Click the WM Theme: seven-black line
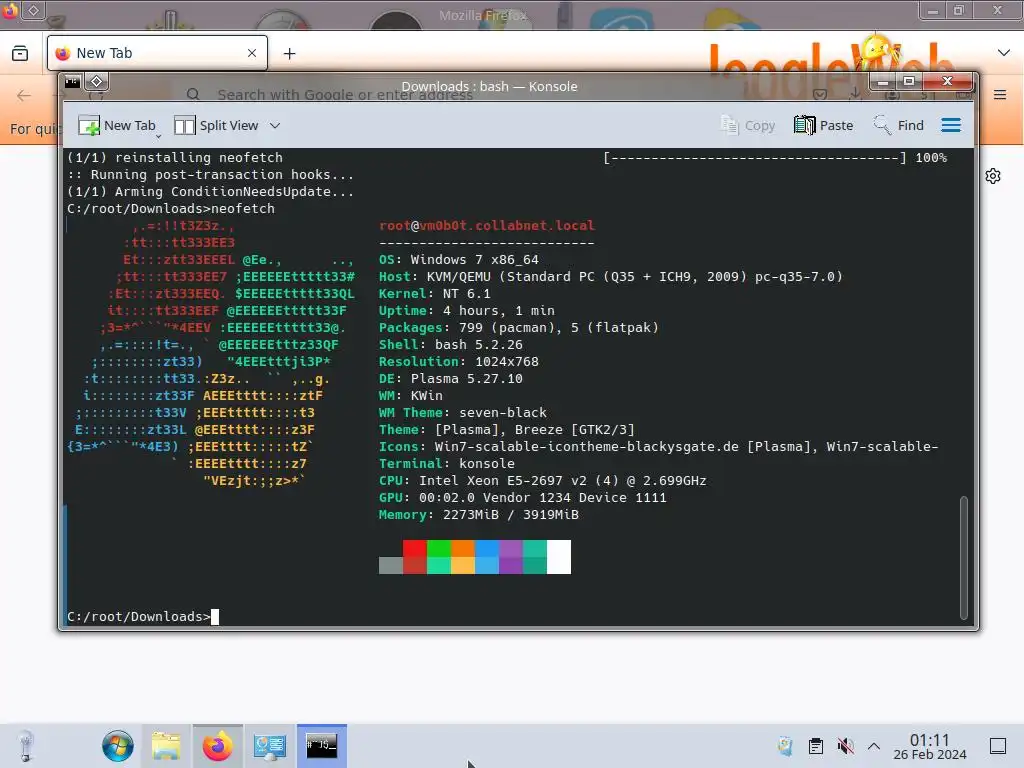This screenshot has height=768, width=1024. tap(462, 412)
